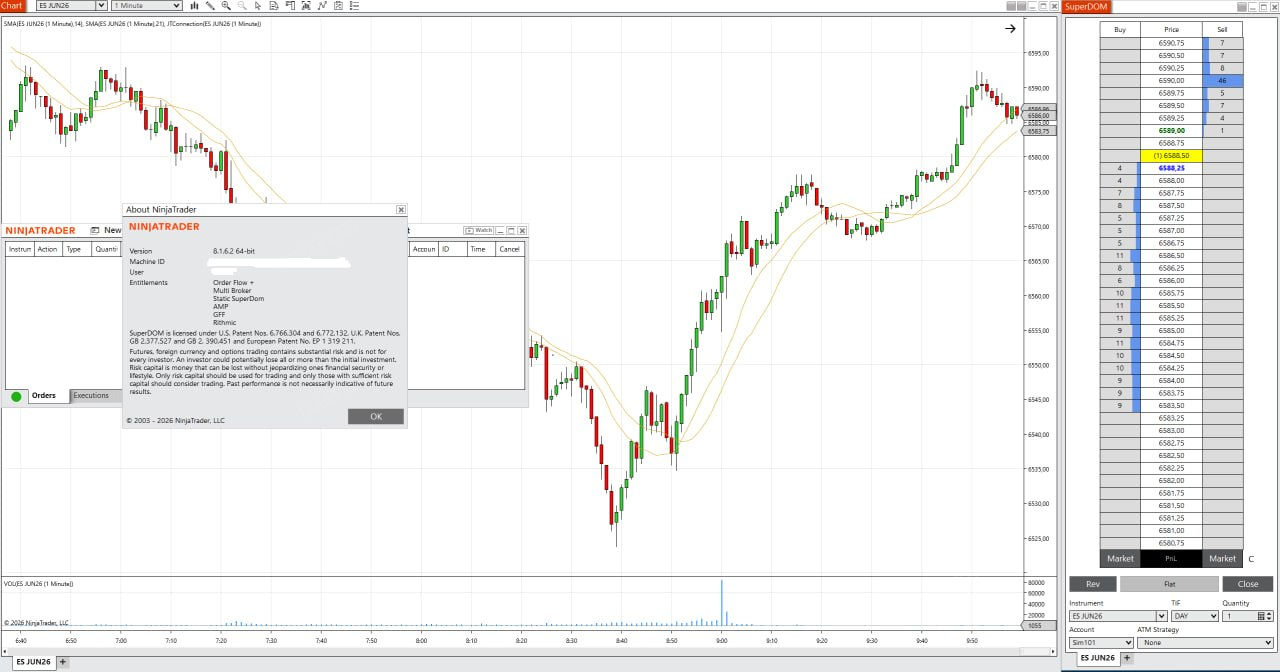Switch to the Executions tab
The height and width of the screenshot is (672, 1280).
pyautogui.click(x=91, y=396)
